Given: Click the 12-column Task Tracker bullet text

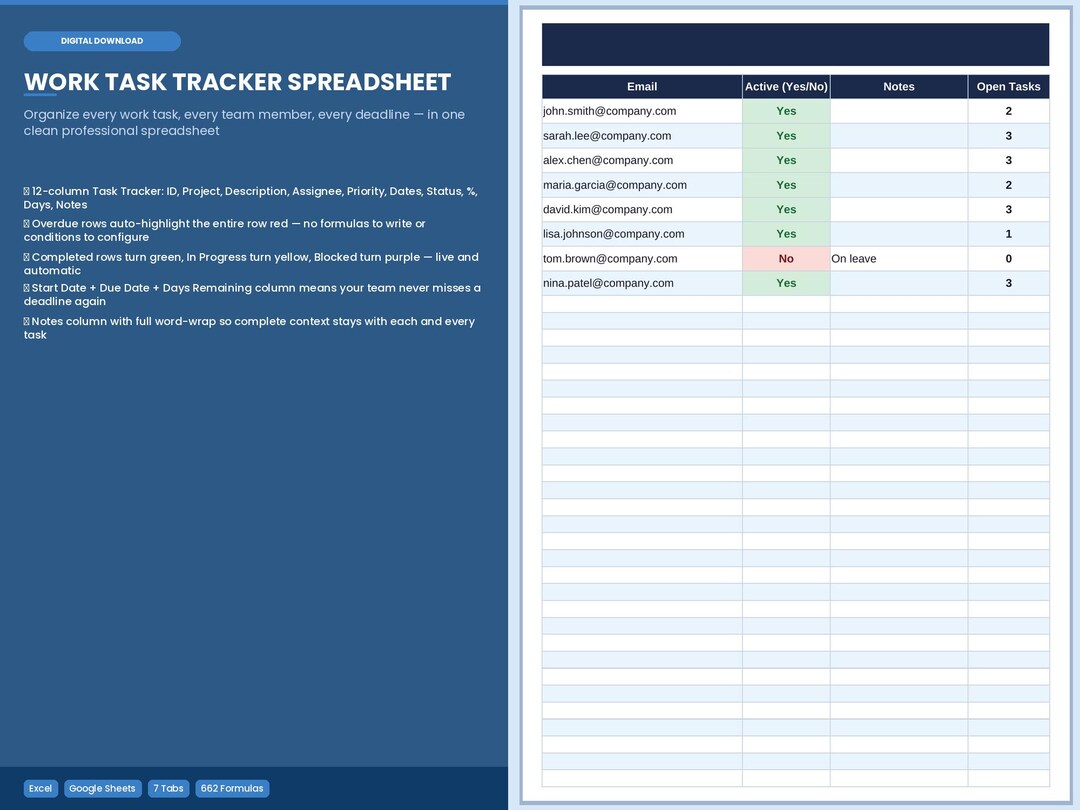Looking at the screenshot, I should click(251, 198).
